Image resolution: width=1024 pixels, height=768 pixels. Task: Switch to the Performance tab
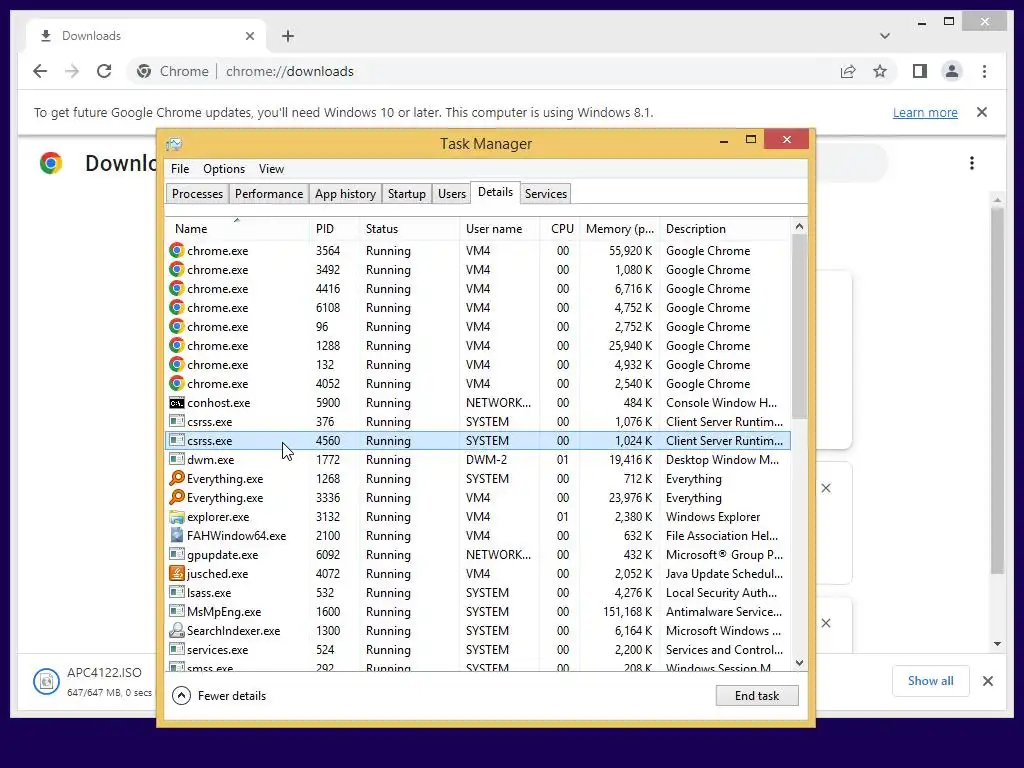tap(269, 194)
